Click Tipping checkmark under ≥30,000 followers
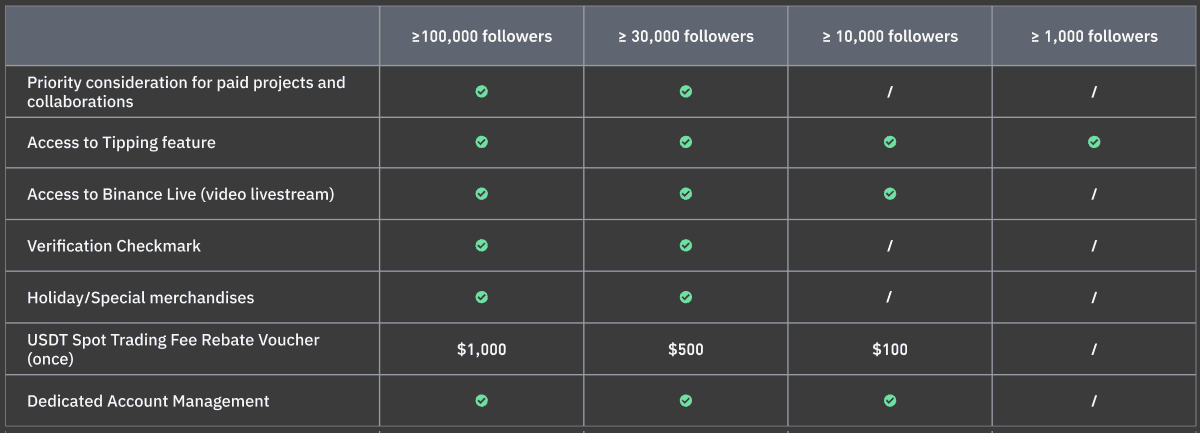1200x433 pixels. (686, 142)
